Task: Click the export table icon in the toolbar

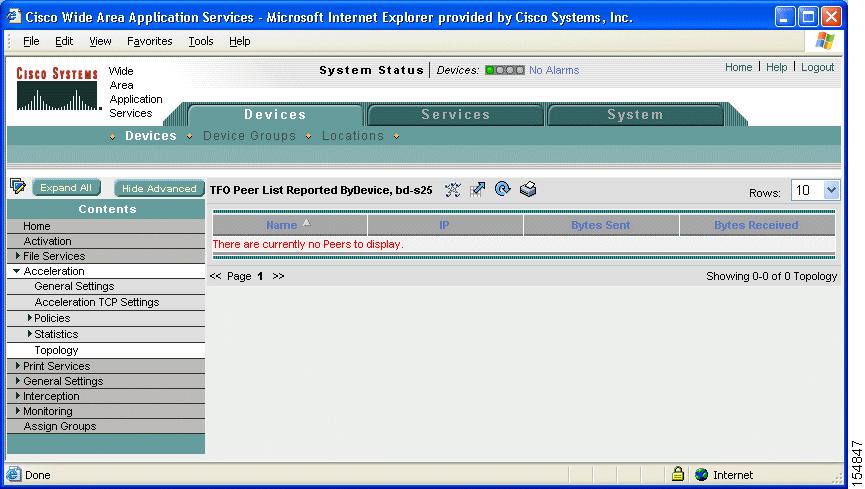Action: tap(477, 190)
